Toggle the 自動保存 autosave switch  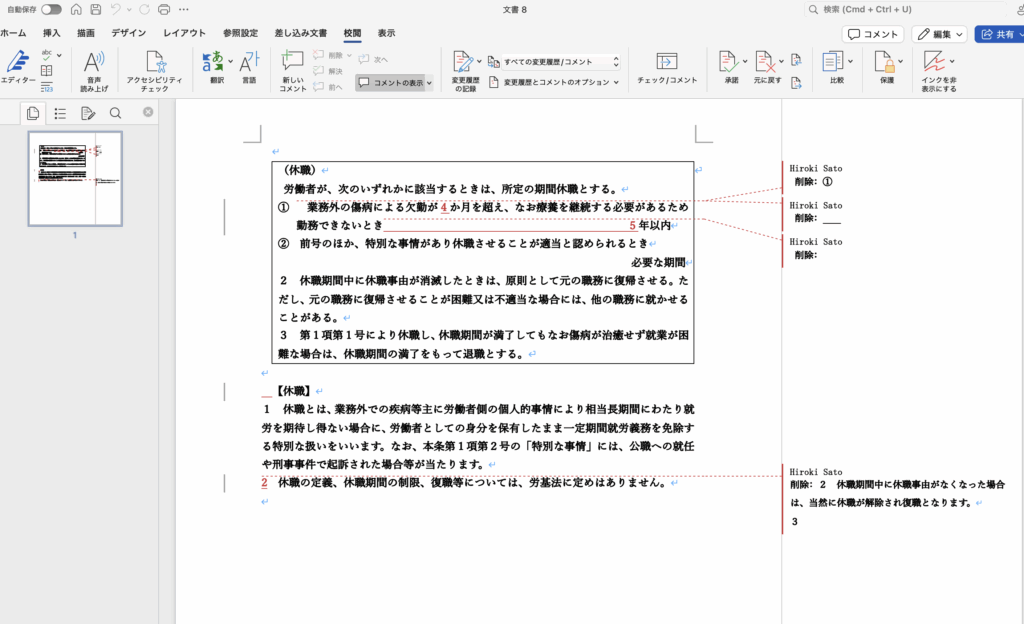click(x=50, y=9)
